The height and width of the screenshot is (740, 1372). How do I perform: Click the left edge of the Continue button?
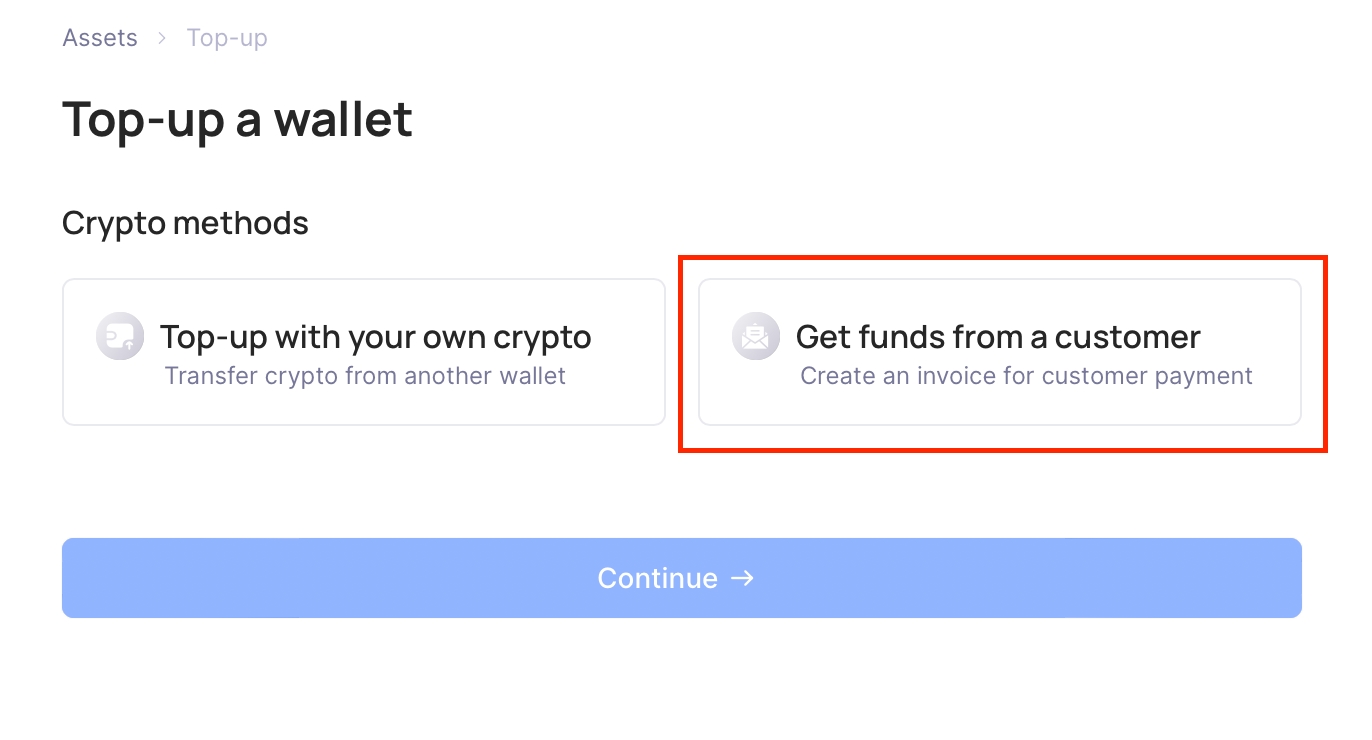coord(80,578)
